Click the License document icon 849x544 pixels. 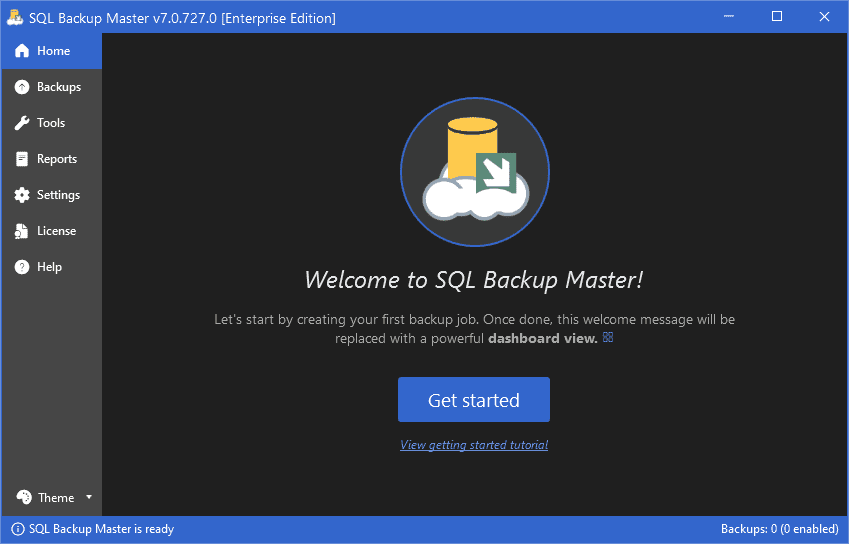coord(22,231)
